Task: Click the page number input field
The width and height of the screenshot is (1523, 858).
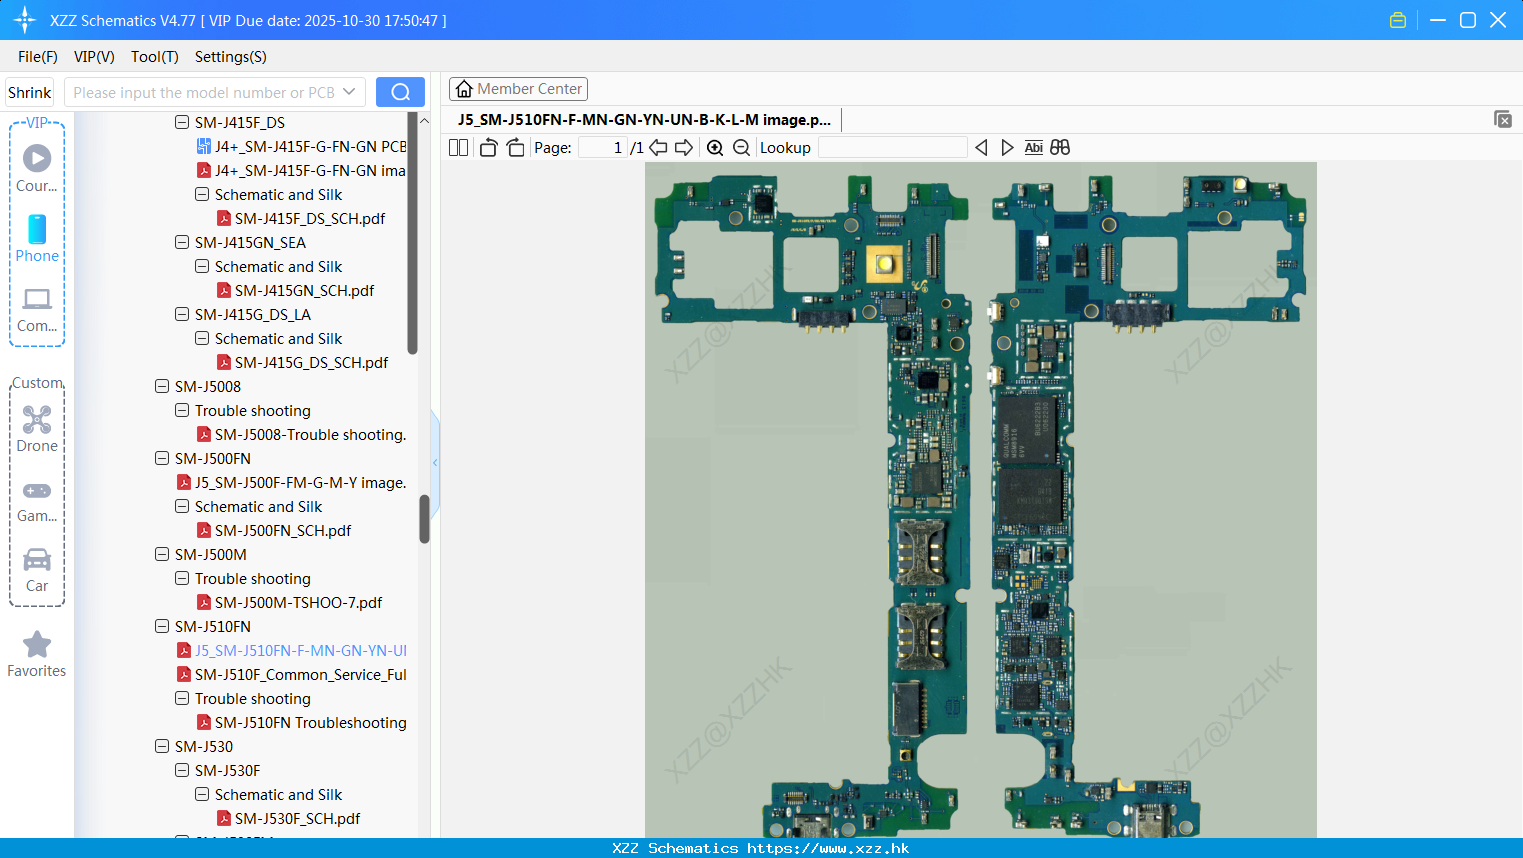Action: 602,148
